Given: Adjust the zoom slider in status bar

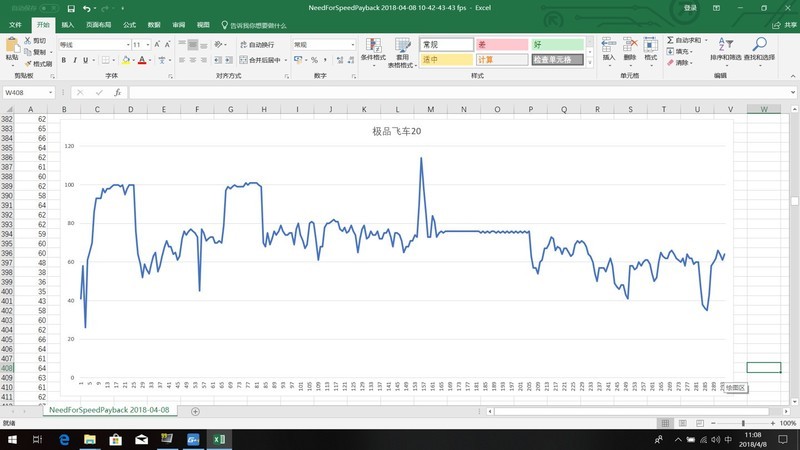Looking at the screenshot, I should point(743,423).
